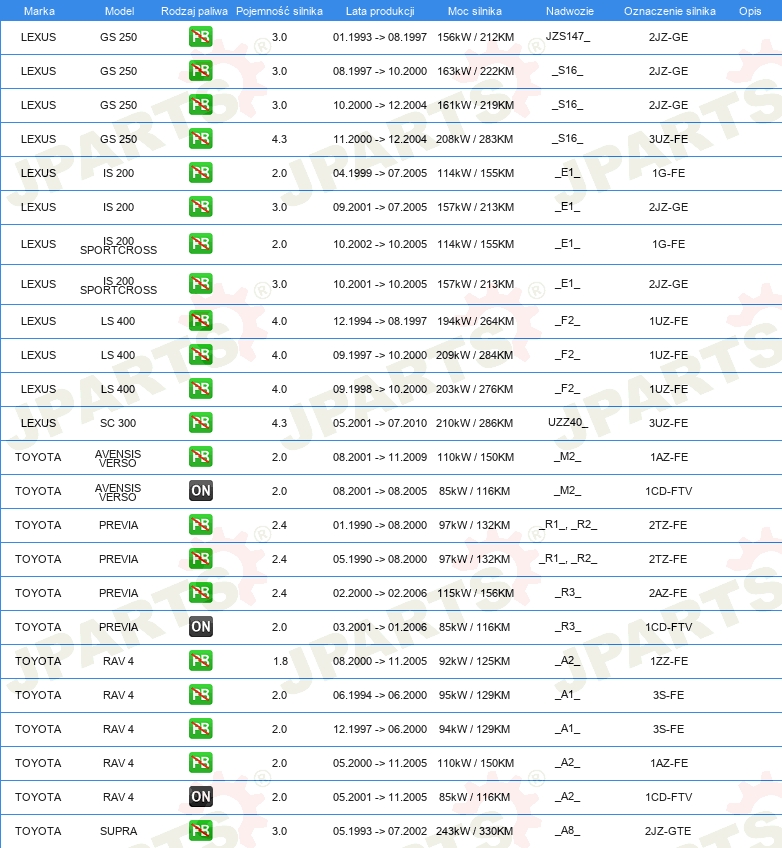
Task: Select power value 208kW / 283KM
Action: coord(474,139)
